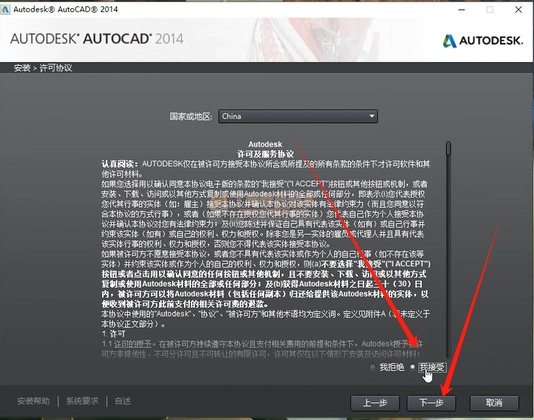534x420 pixels.
Task: Close the AutoCAD 2014 installer window
Action: click(518, 10)
